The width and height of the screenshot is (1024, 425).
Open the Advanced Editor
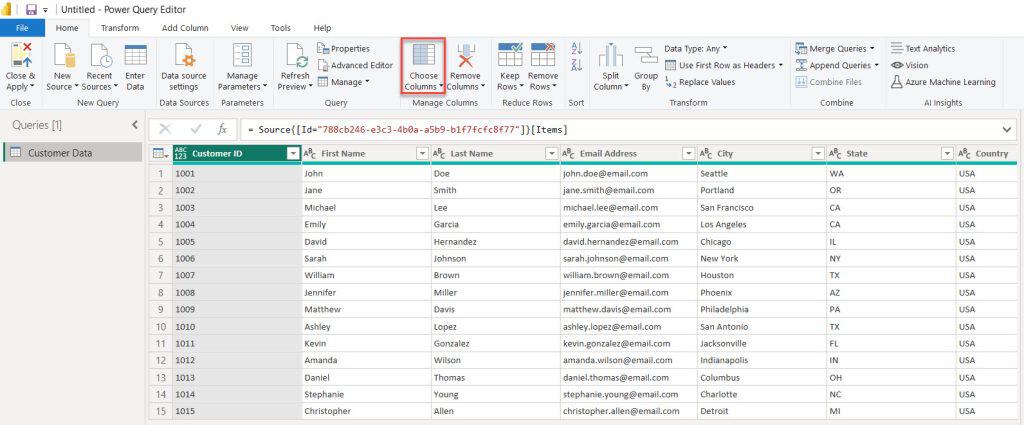[x=355, y=65]
